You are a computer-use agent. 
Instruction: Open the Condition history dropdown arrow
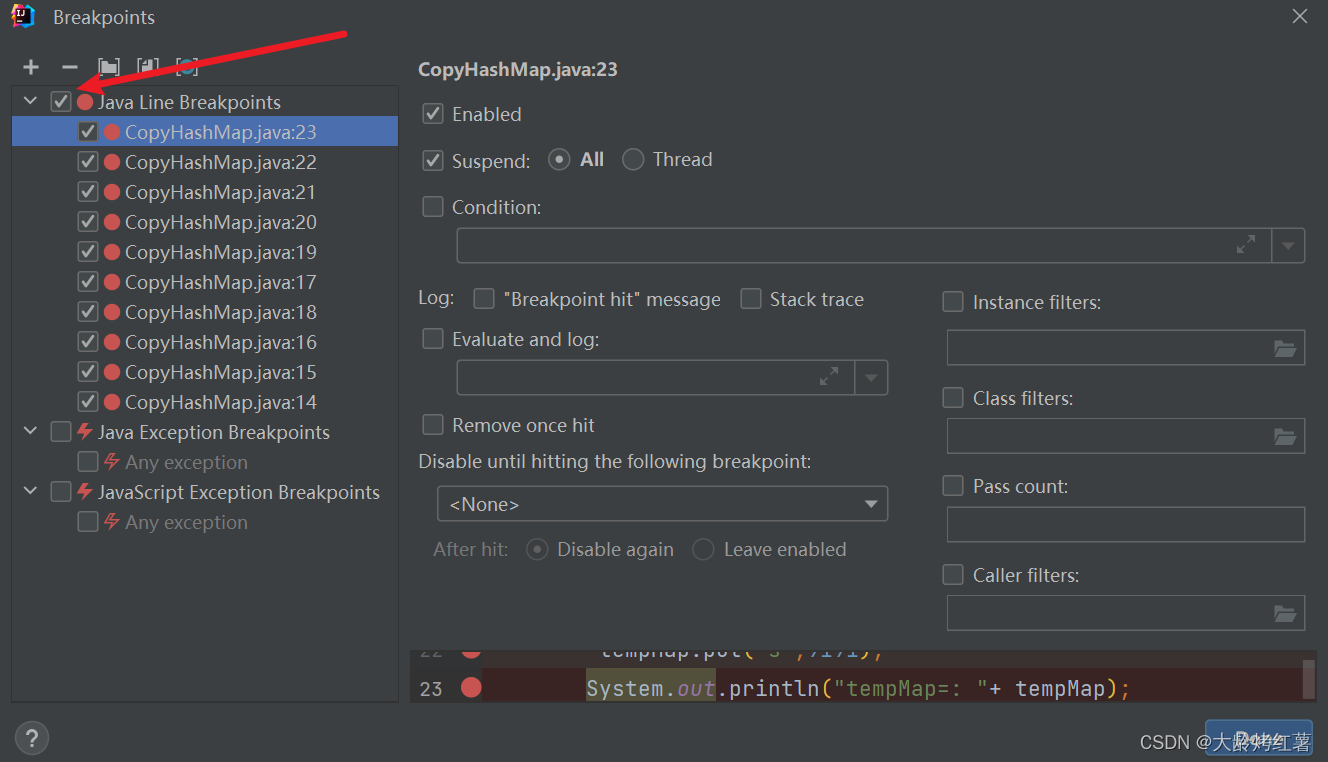point(1288,245)
